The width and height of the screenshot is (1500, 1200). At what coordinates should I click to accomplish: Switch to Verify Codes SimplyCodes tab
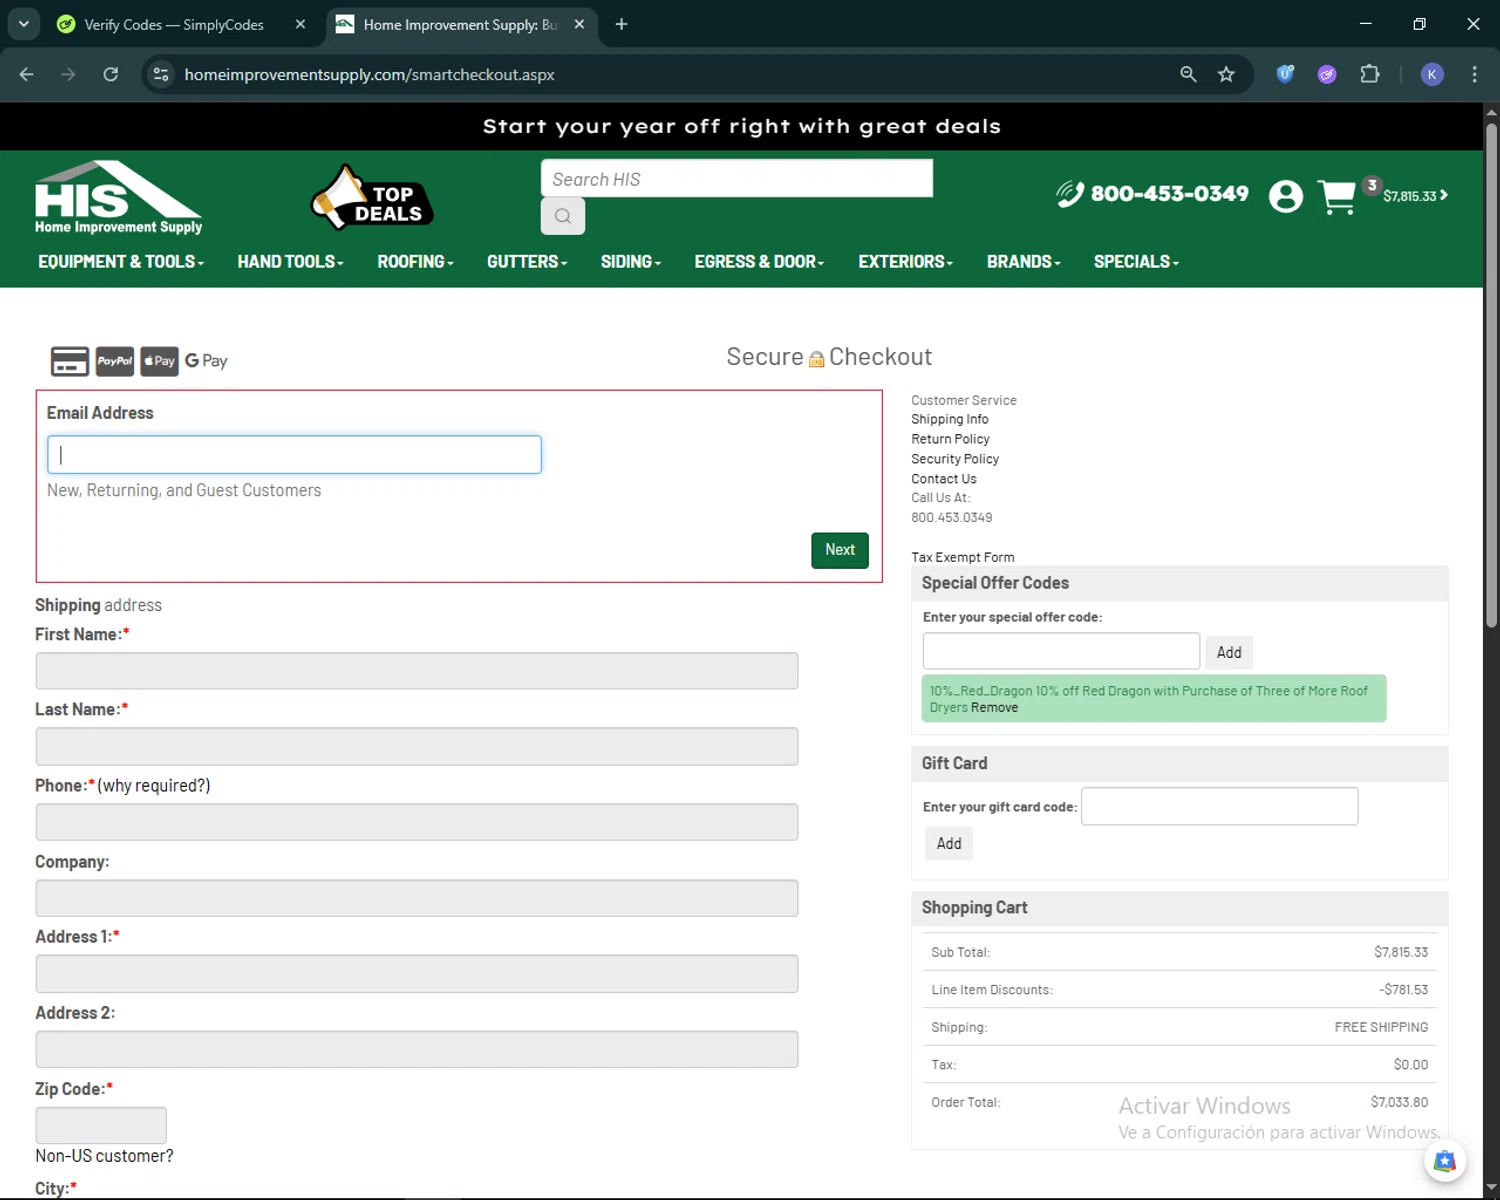point(174,24)
